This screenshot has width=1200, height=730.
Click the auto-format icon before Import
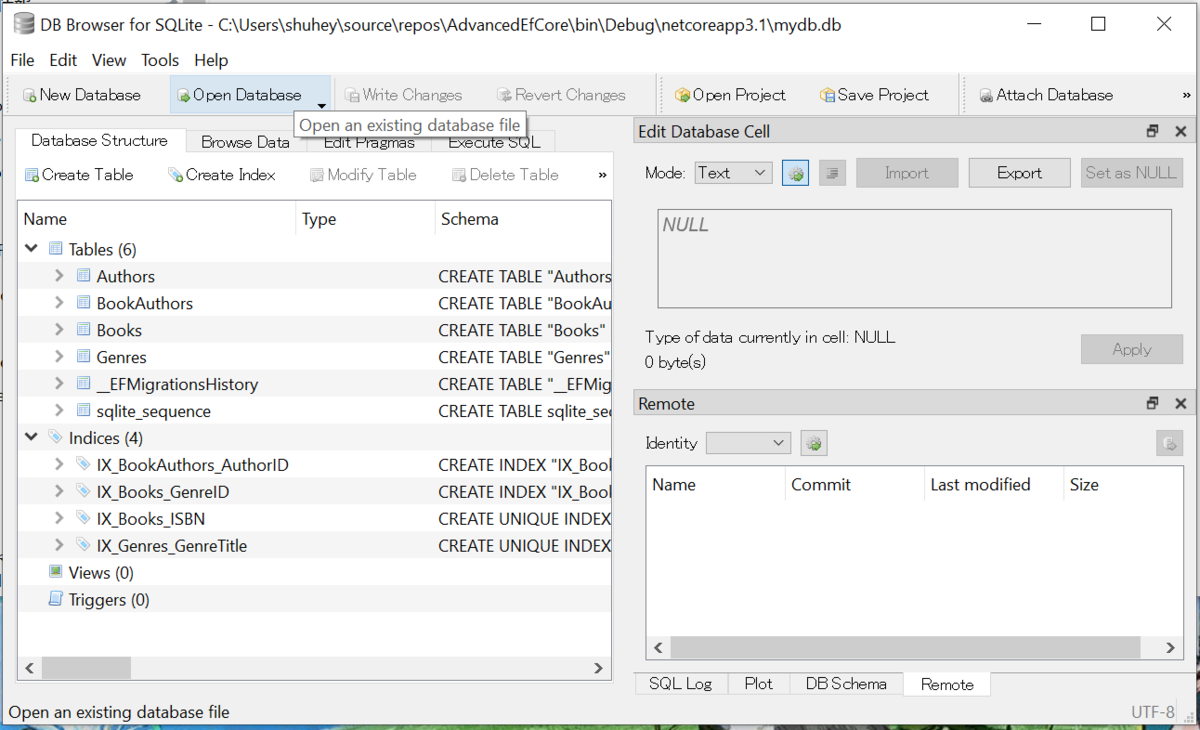(832, 173)
